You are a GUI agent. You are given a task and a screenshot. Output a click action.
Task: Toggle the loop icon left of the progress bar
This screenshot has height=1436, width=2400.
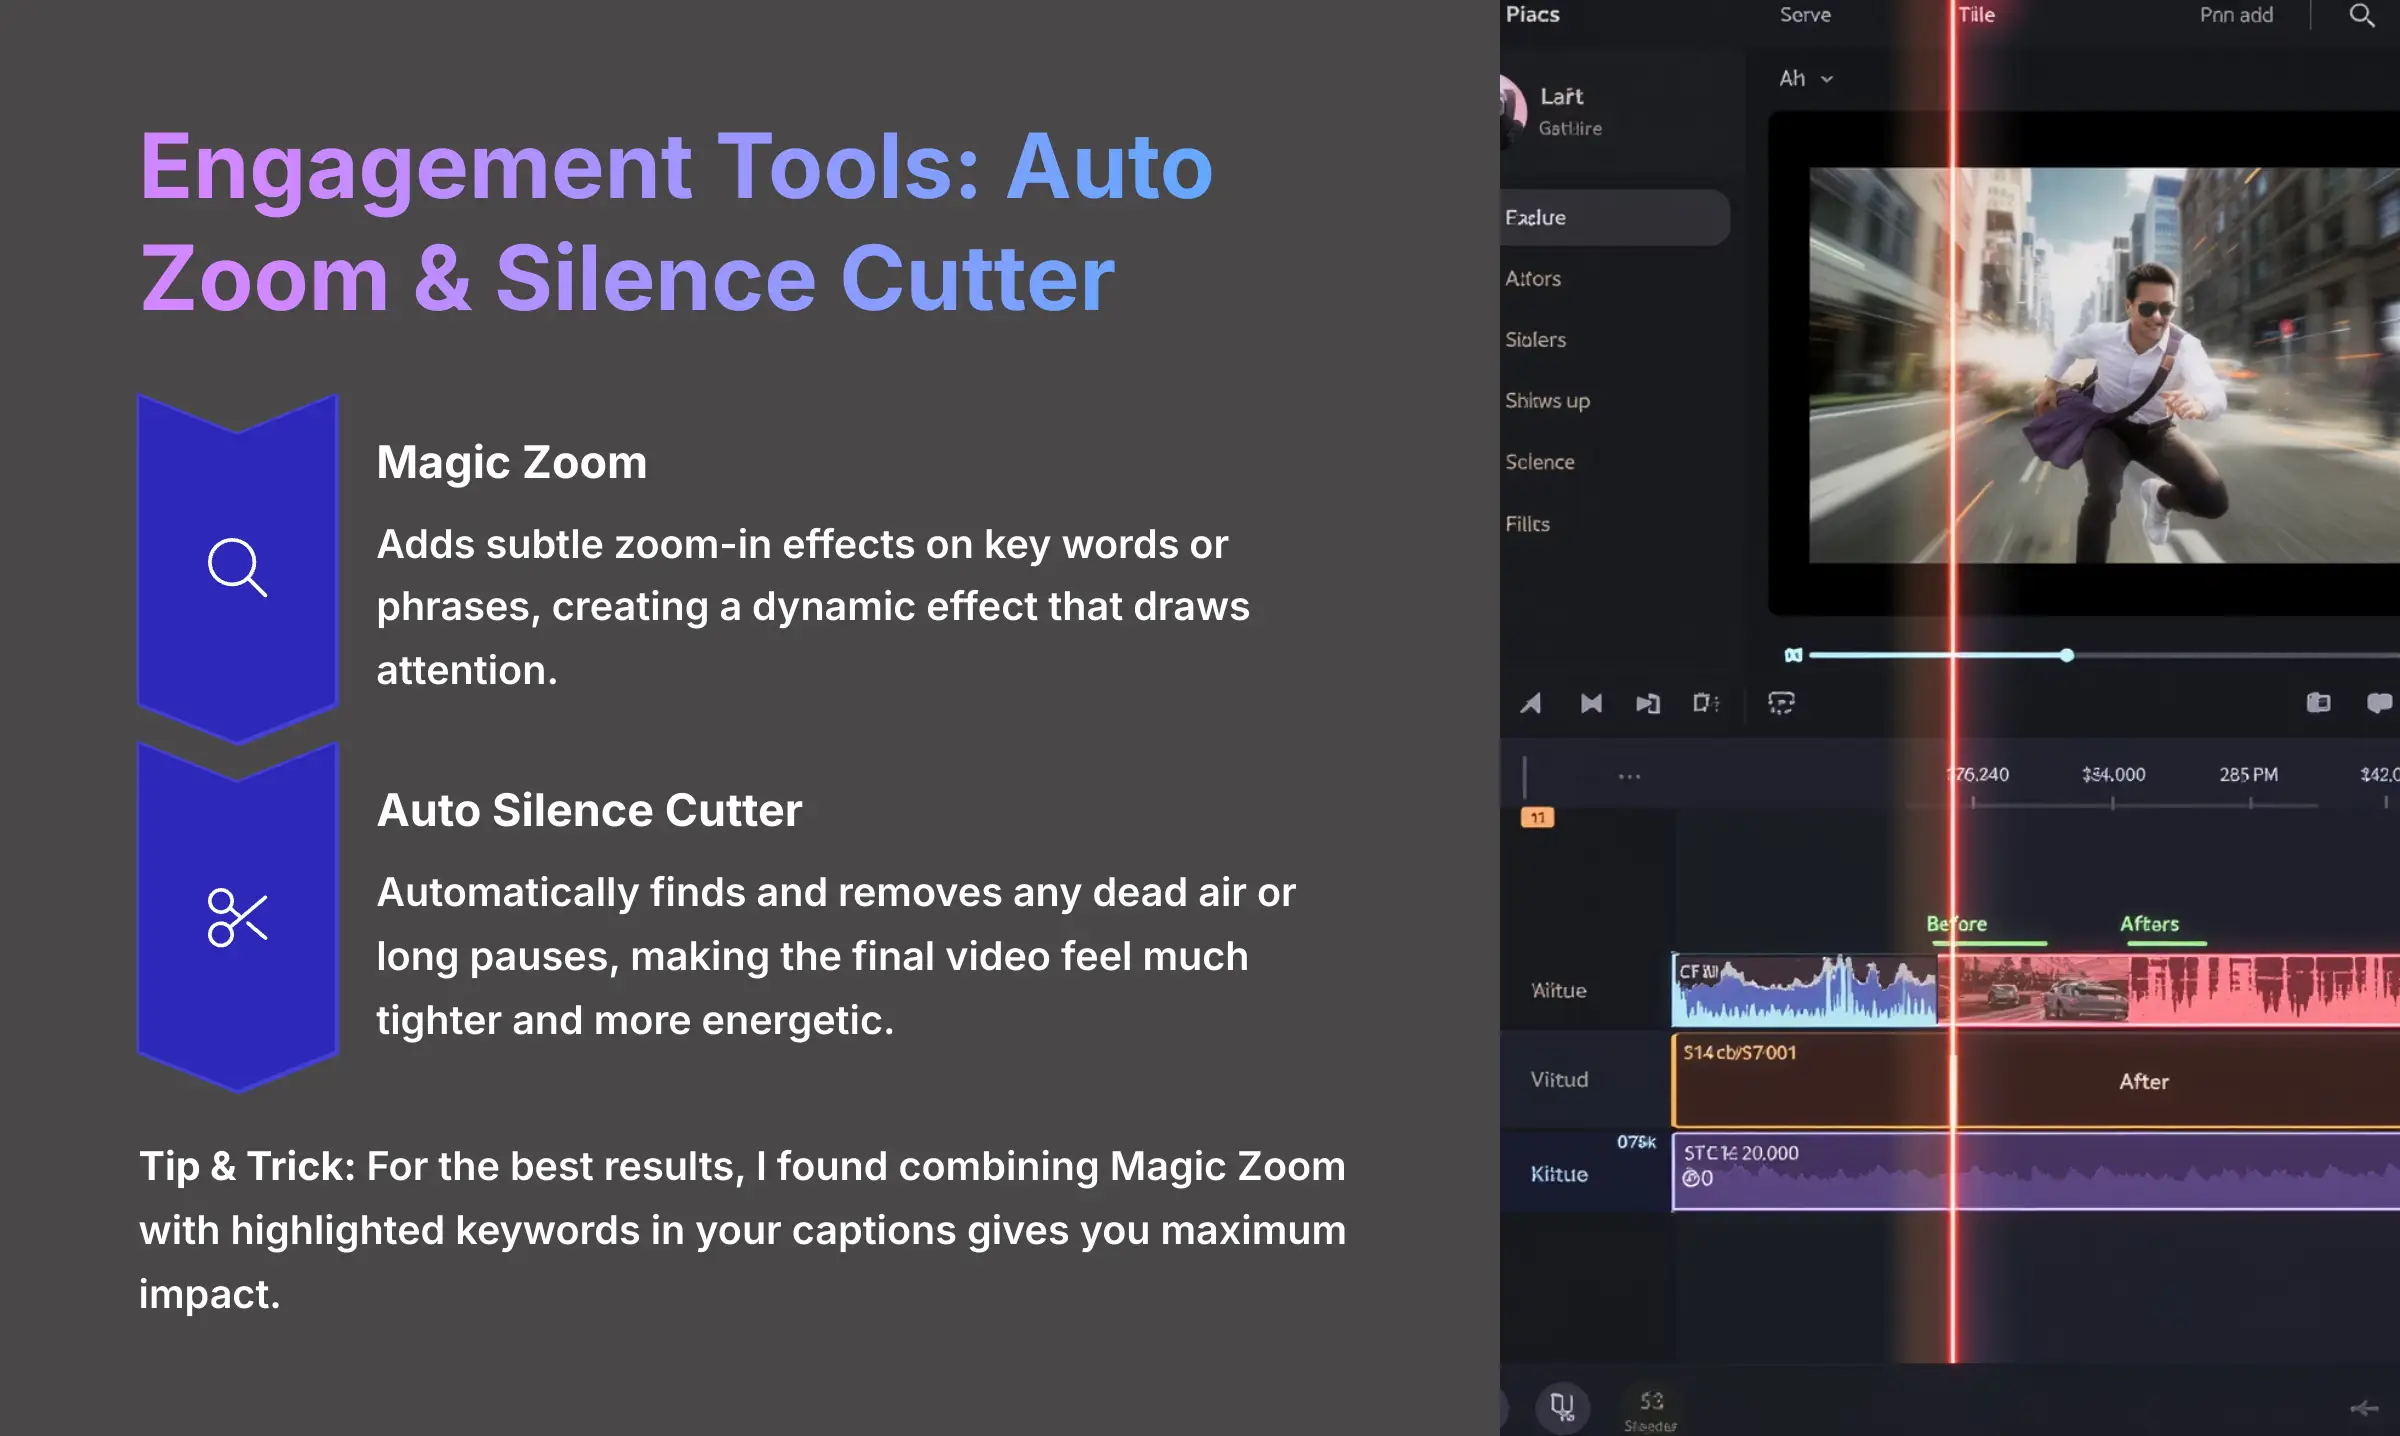click(x=1795, y=654)
